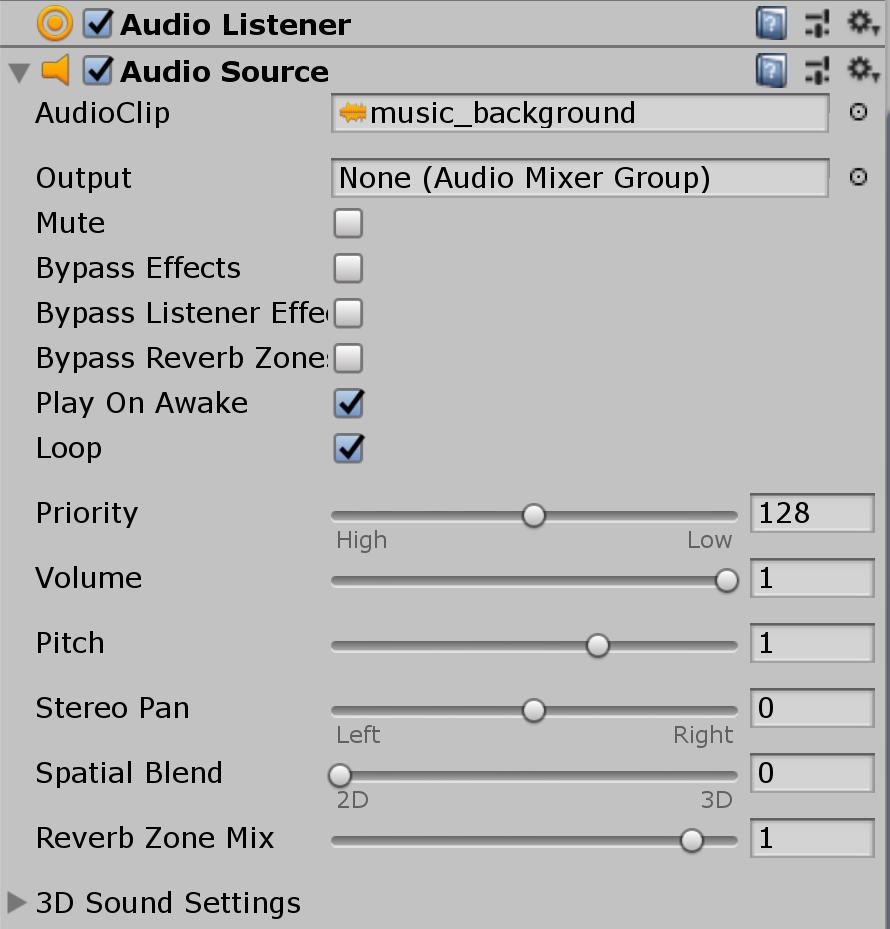Open the AudioClip object picker circle
890x929 pixels.
[x=858, y=112]
